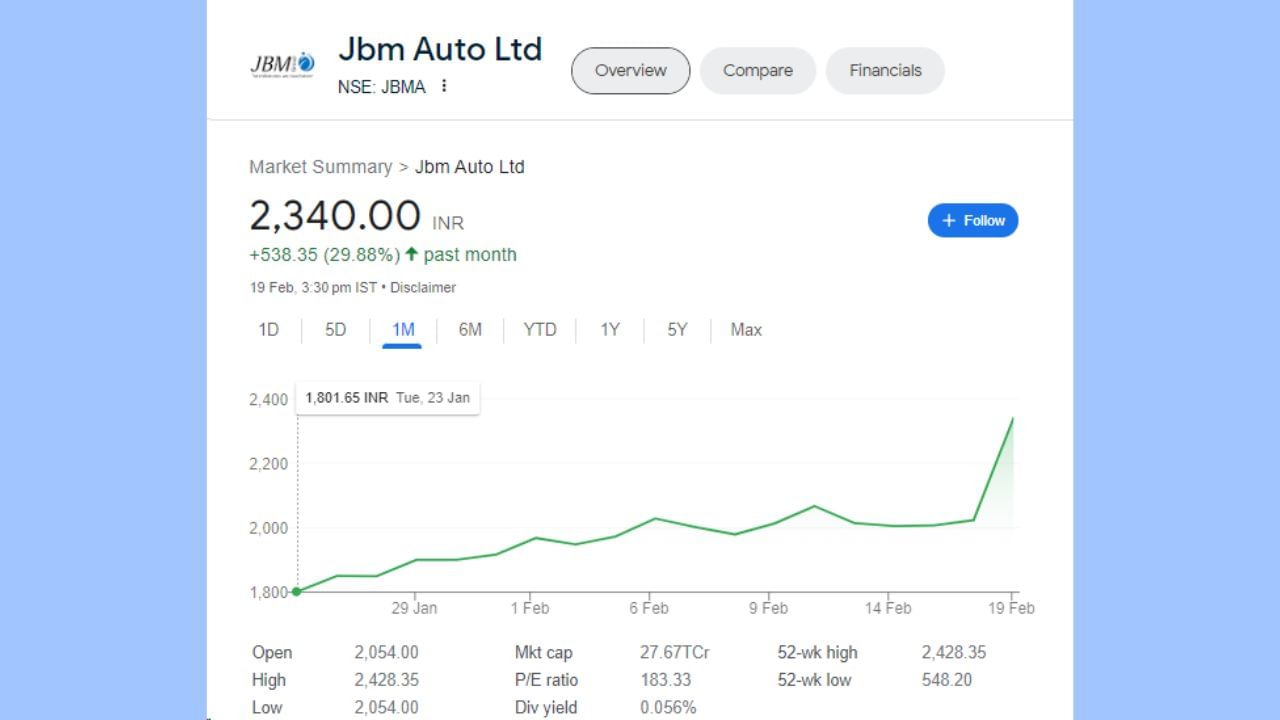This screenshot has height=720, width=1280.
Task: Switch chart to 5Y range
Action: click(x=677, y=330)
